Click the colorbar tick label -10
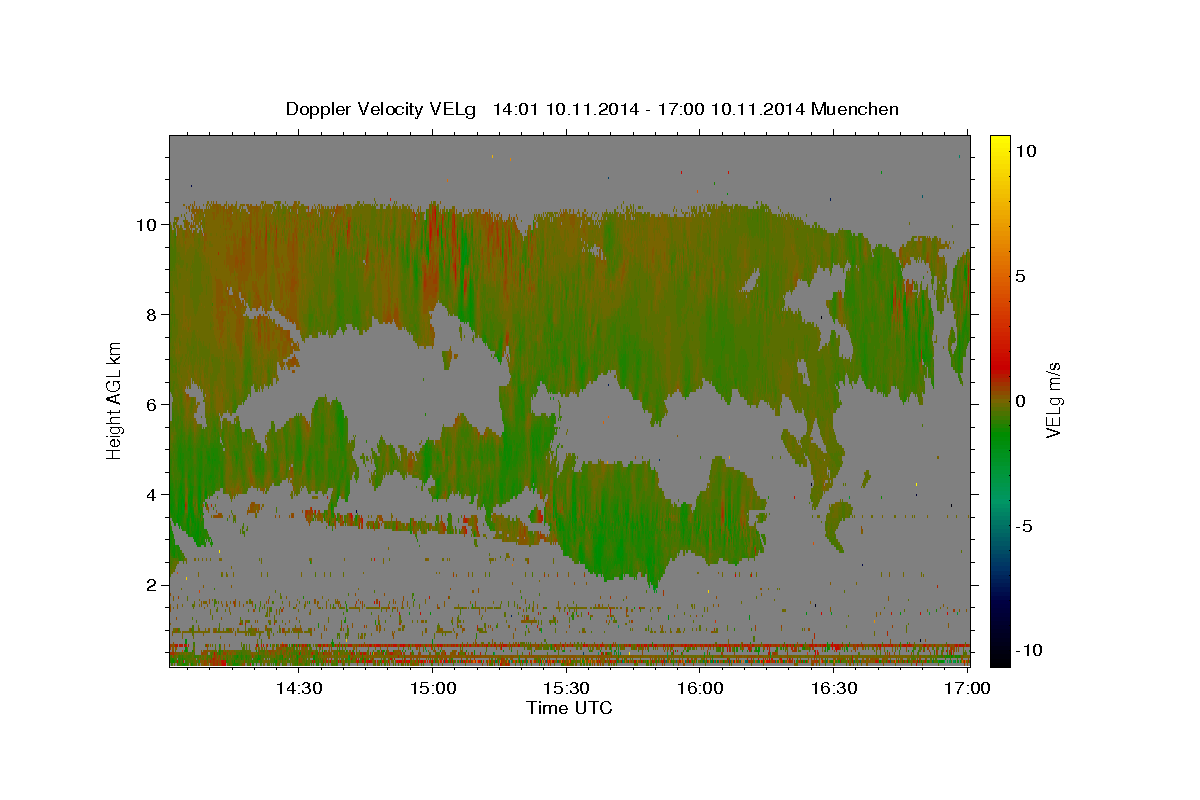 click(1028, 651)
